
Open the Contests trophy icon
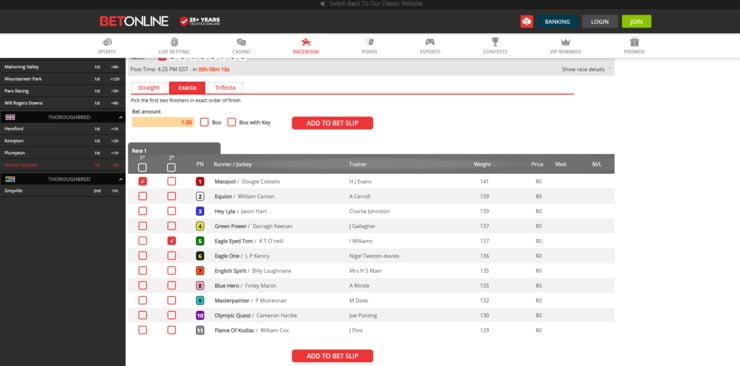tap(495, 42)
